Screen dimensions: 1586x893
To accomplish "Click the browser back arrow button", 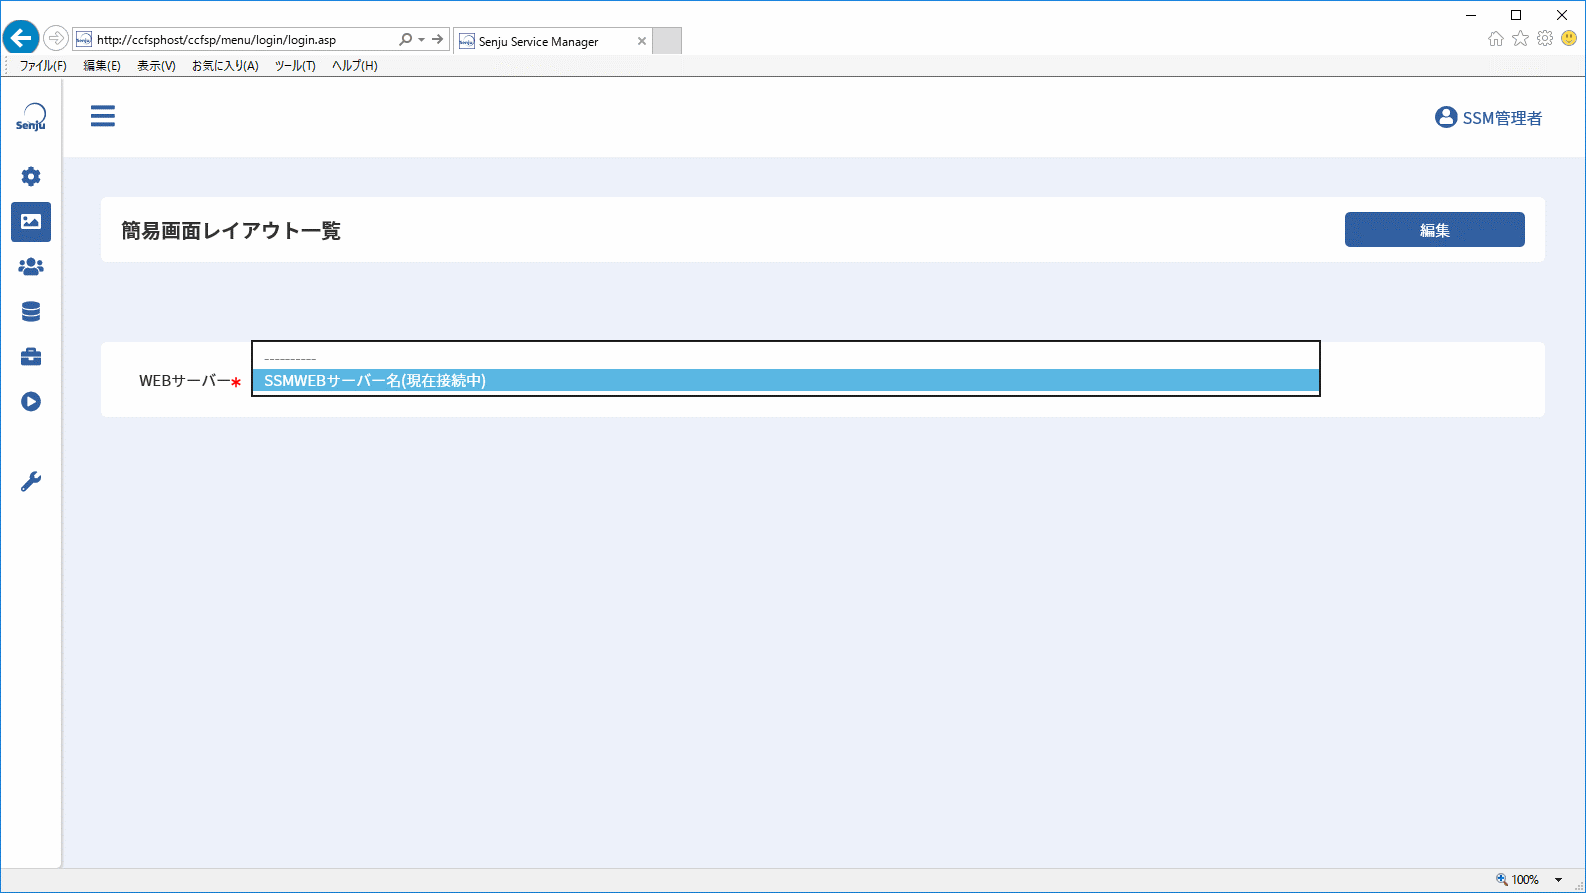I will (x=21, y=39).
